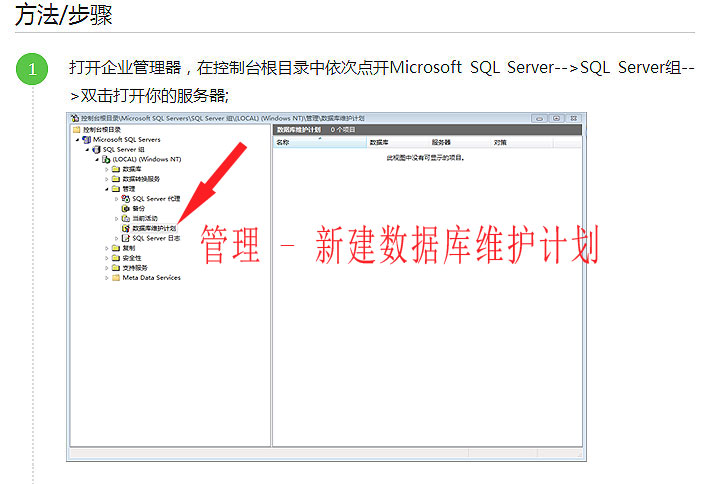Select the 数据转换服务 tree label
This screenshot has width=711, height=484.
(x=141, y=179)
